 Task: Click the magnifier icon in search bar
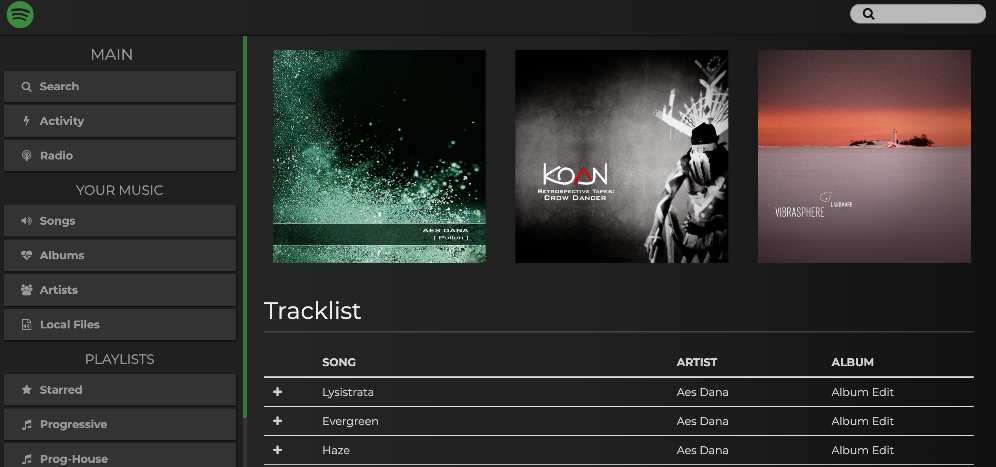coord(868,14)
